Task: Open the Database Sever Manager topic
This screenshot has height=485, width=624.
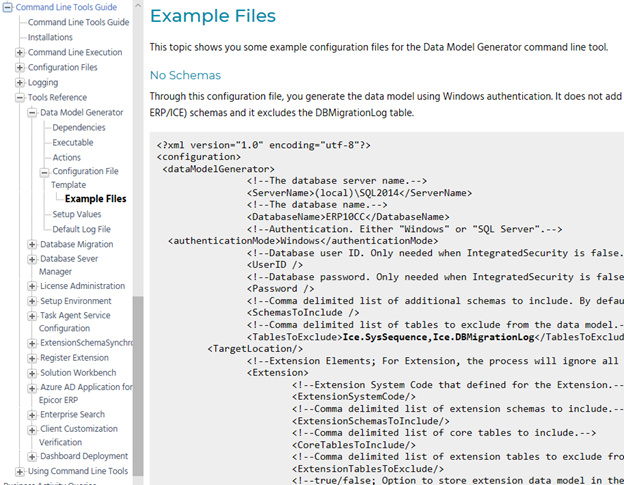Action: click(x=68, y=265)
